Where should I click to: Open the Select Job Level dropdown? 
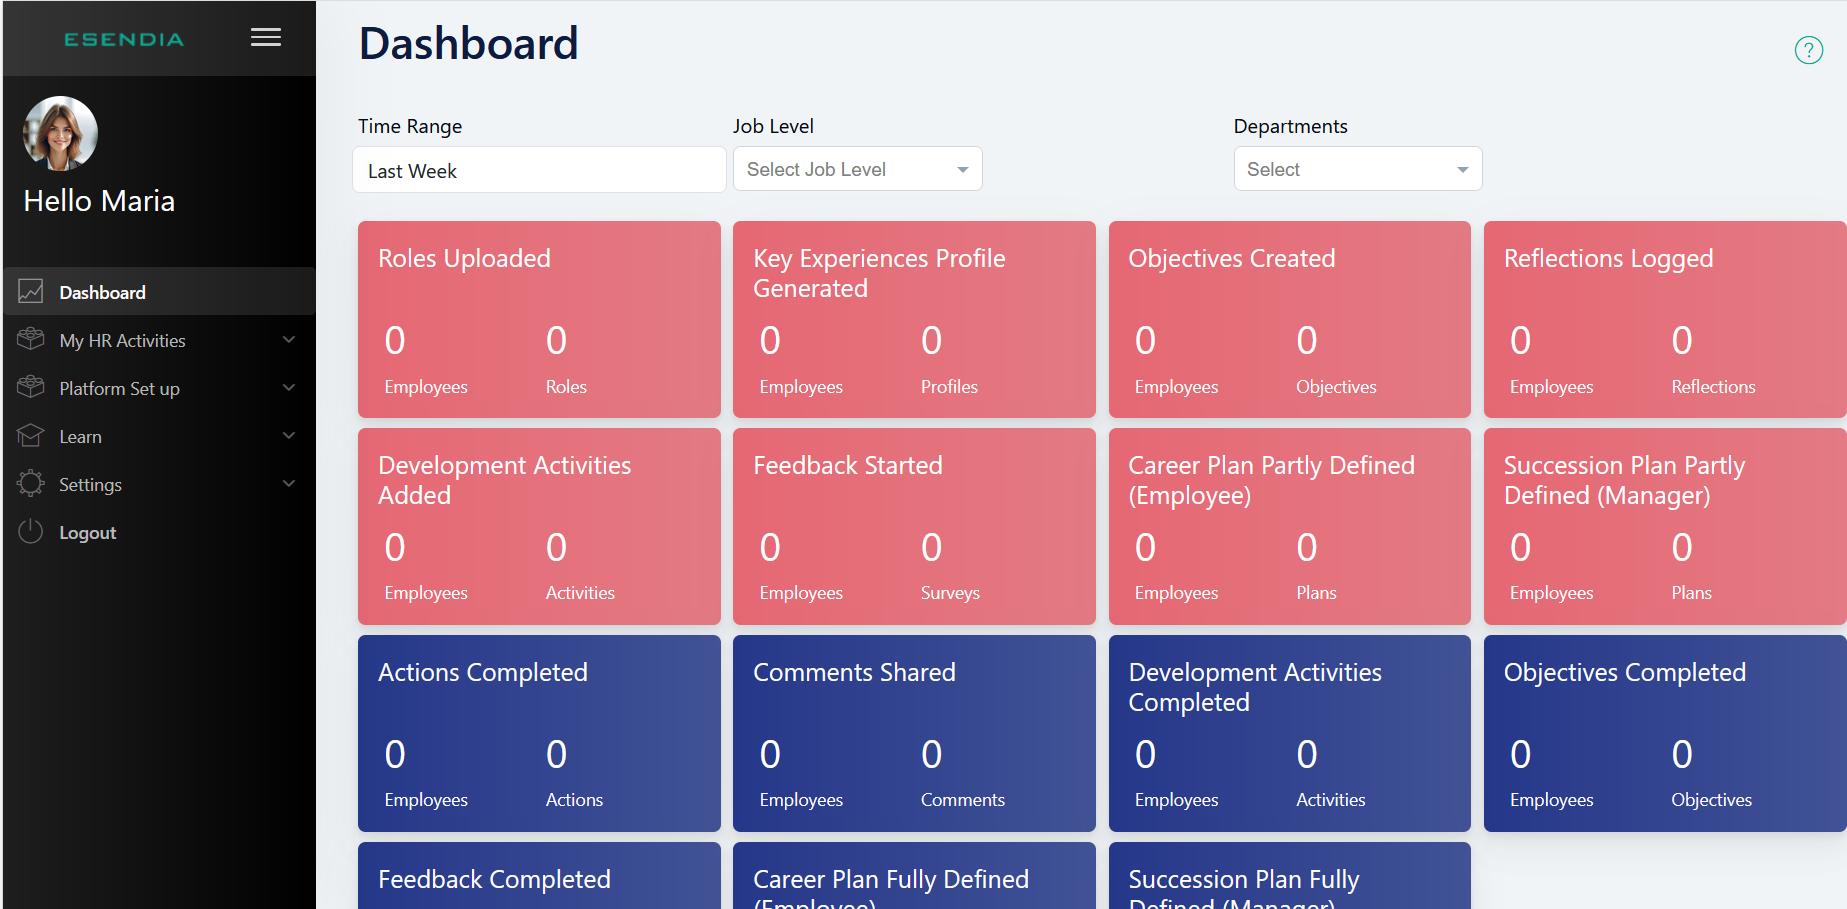857,169
